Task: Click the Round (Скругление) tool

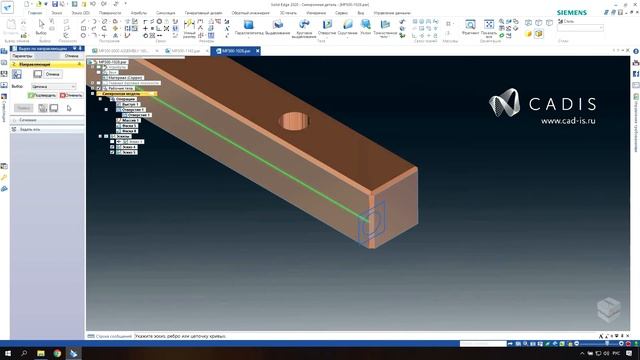Action: coord(347,27)
